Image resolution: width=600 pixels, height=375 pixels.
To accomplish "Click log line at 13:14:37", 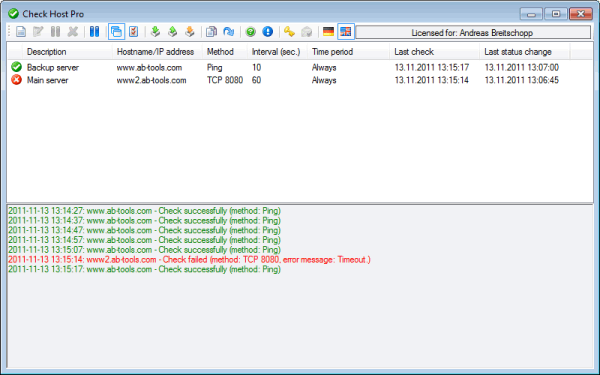I will [x=144, y=221].
